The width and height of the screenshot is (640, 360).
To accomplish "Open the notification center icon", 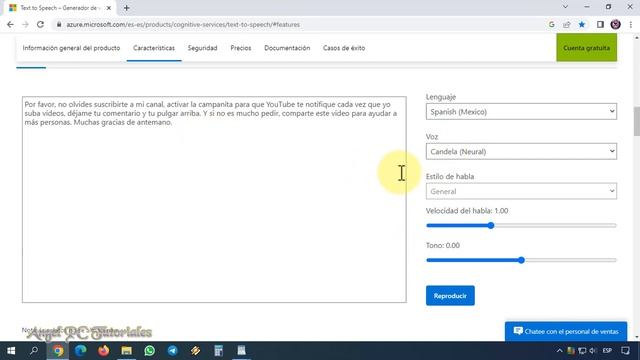I will point(625,351).
